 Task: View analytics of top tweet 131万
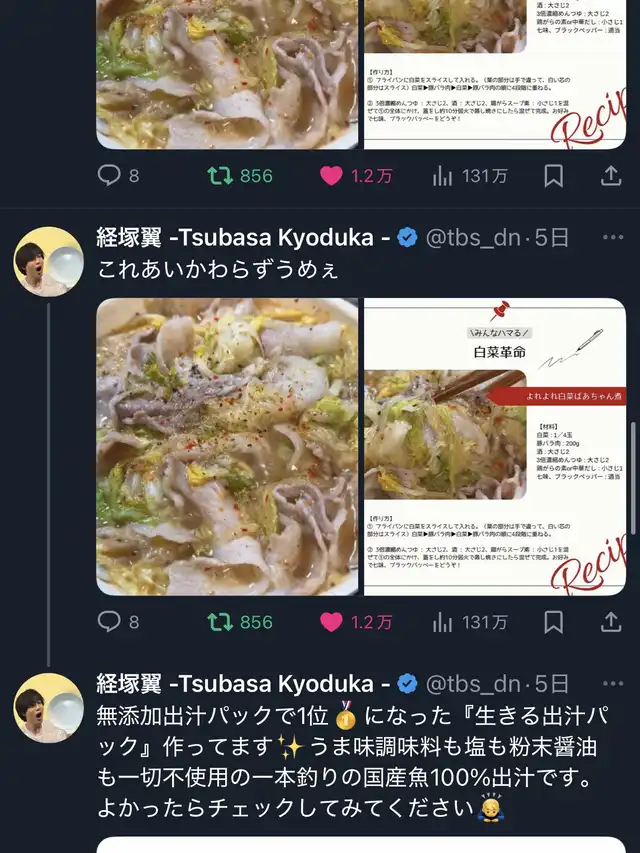coord(470,176)
